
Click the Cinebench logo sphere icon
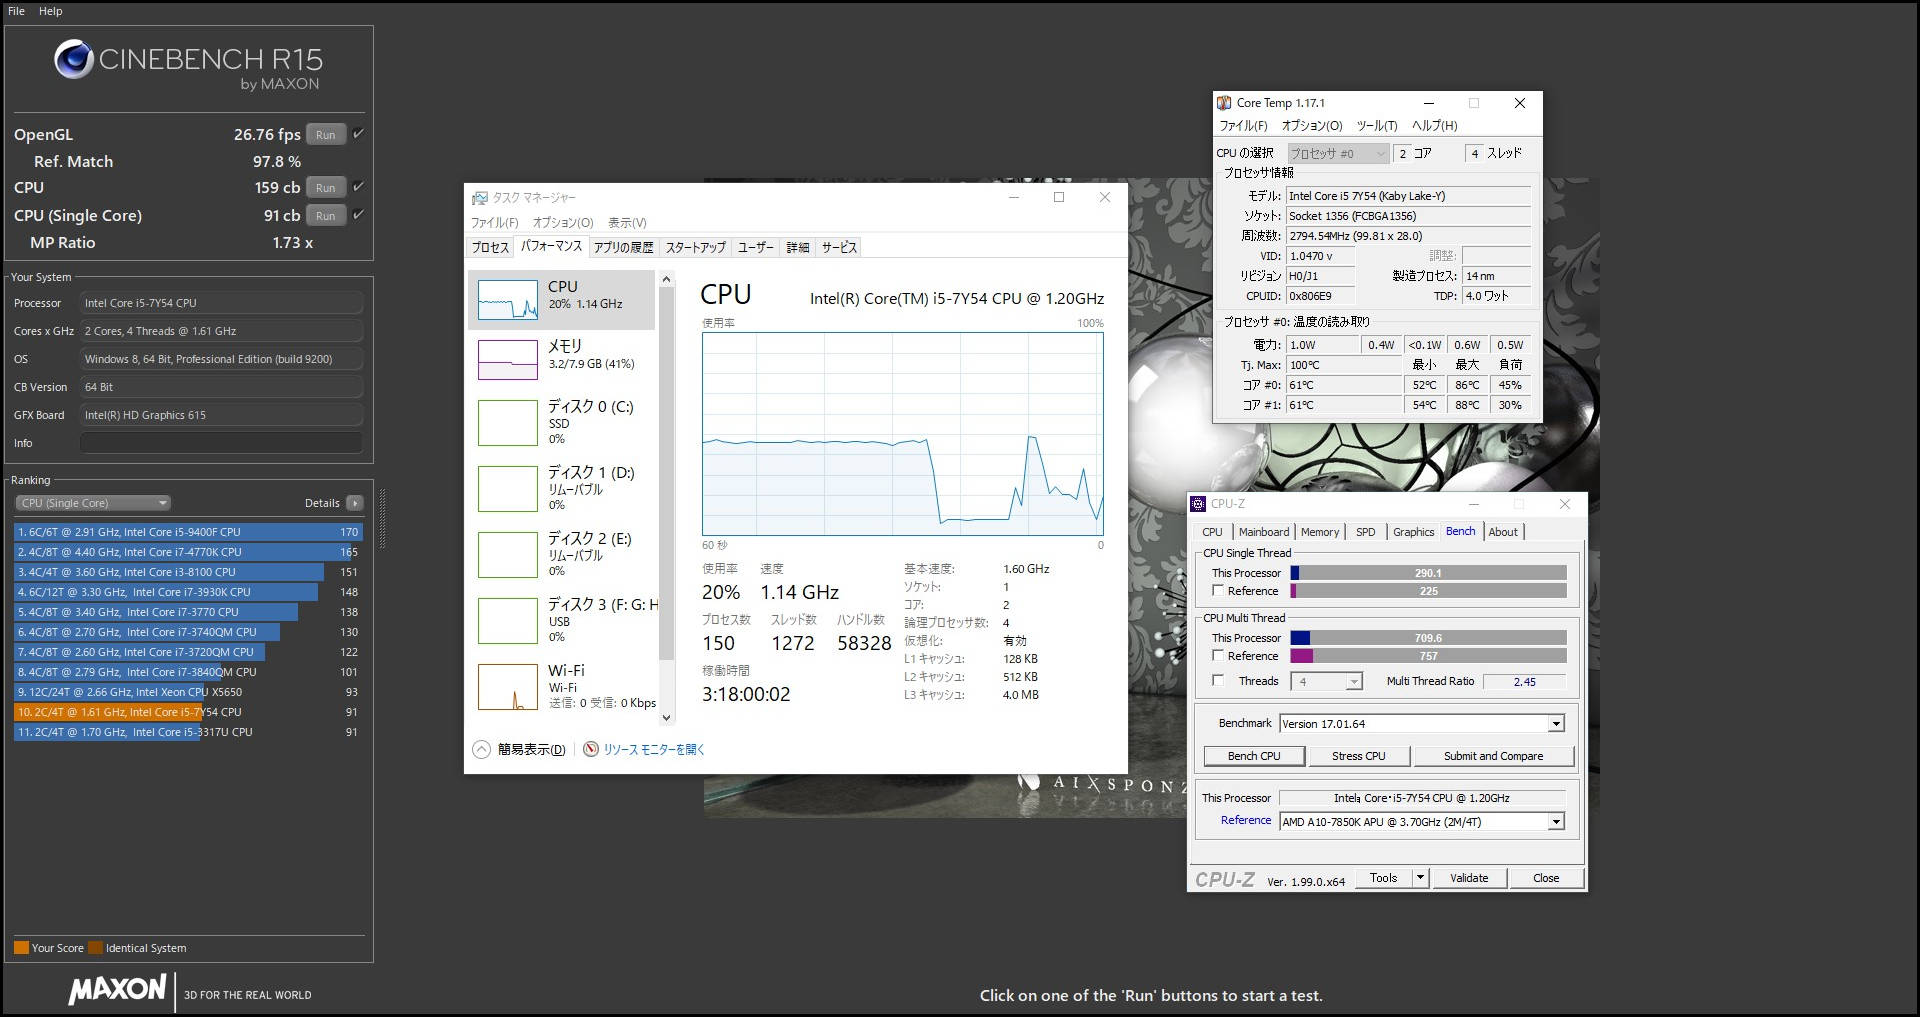coord(73,60)
